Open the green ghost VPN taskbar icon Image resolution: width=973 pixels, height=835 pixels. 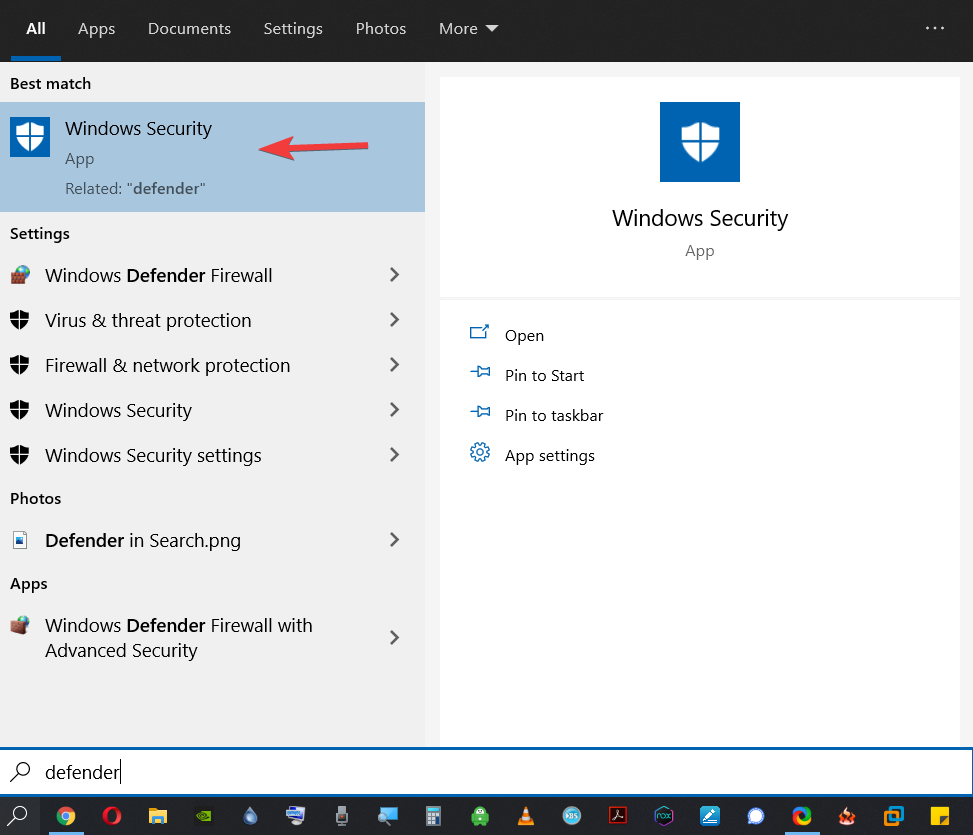coord(480,816)
